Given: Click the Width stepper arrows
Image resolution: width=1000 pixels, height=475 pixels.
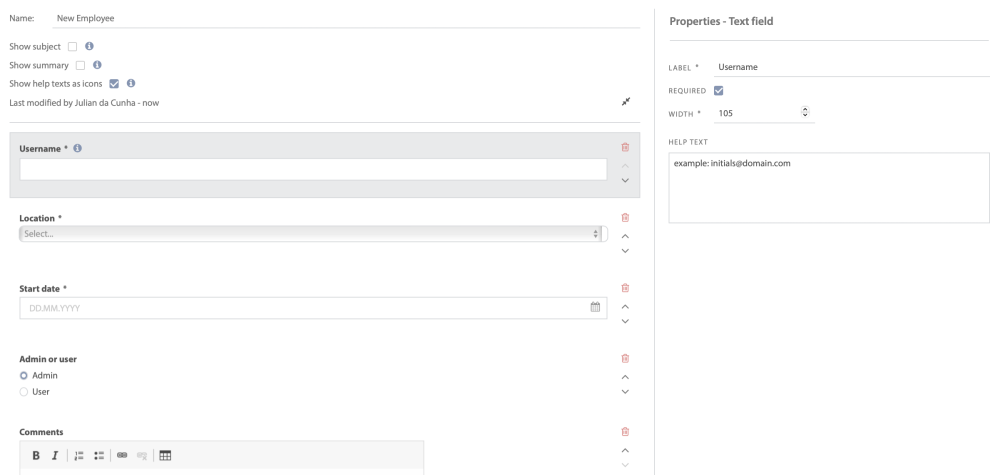Looking at the screenshot, I should [x=805, y=113].
